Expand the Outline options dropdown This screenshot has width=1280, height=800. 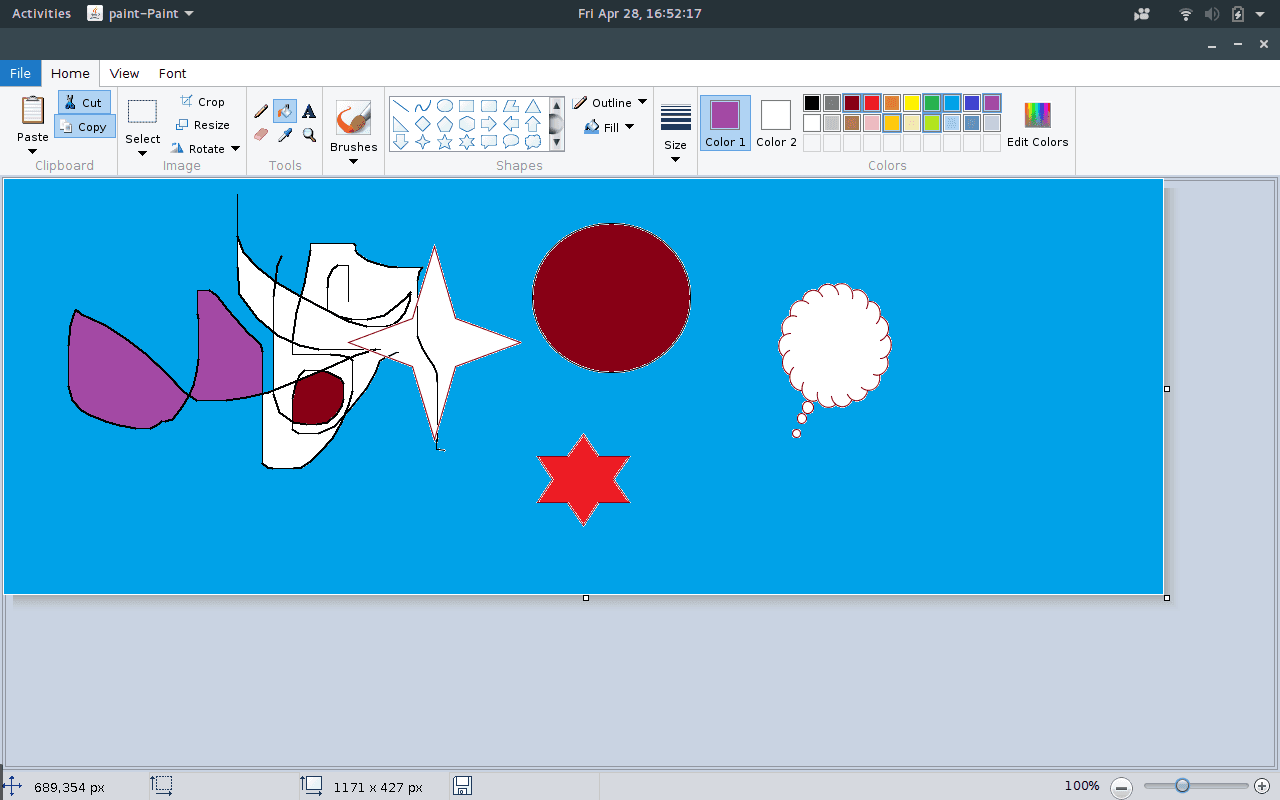click(641, 102)
